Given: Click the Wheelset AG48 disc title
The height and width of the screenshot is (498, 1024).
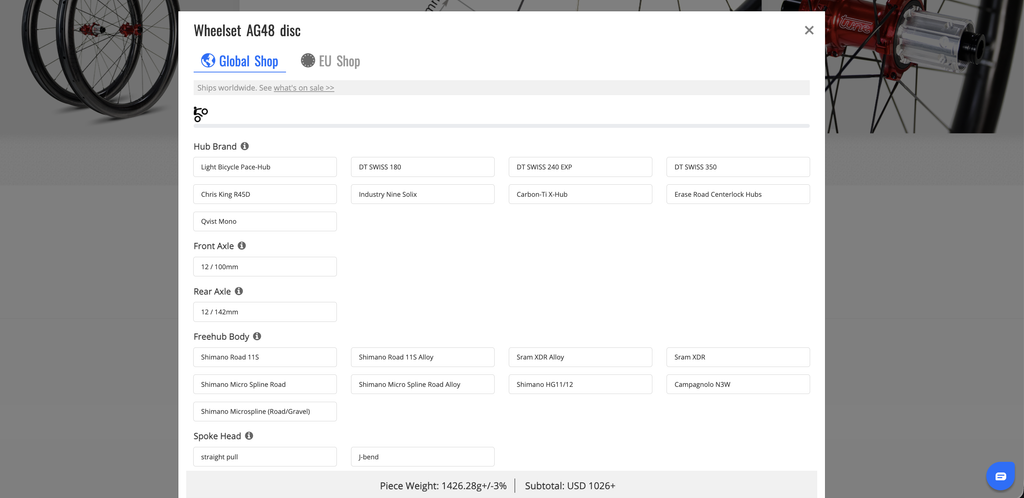Looking at the screenshot, I should point(247,31).
